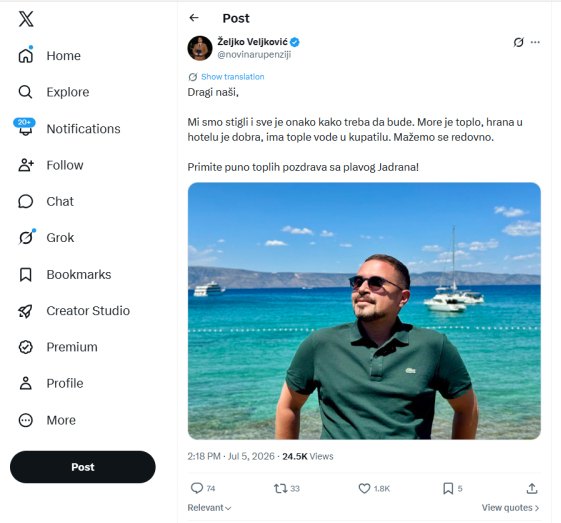Toggle bookmark on this post
The height and width of the screenshot is (523, 561).
tap(448, 488)
